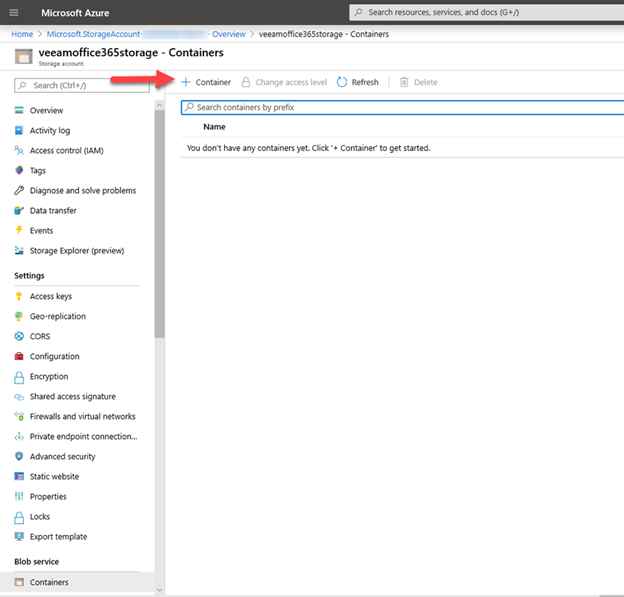Click the Tags icon in the sidebar

tap(19, 170)
